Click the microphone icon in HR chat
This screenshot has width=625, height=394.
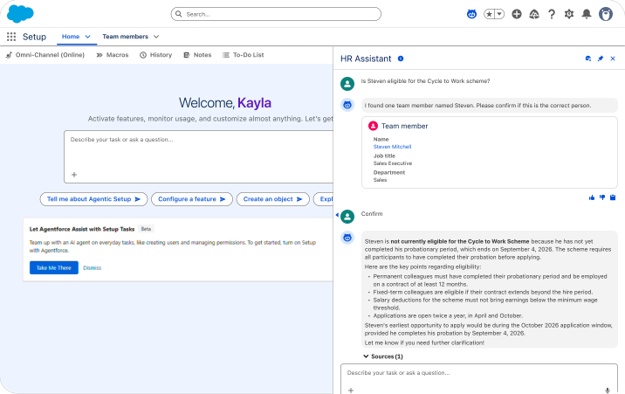point(607,390)
